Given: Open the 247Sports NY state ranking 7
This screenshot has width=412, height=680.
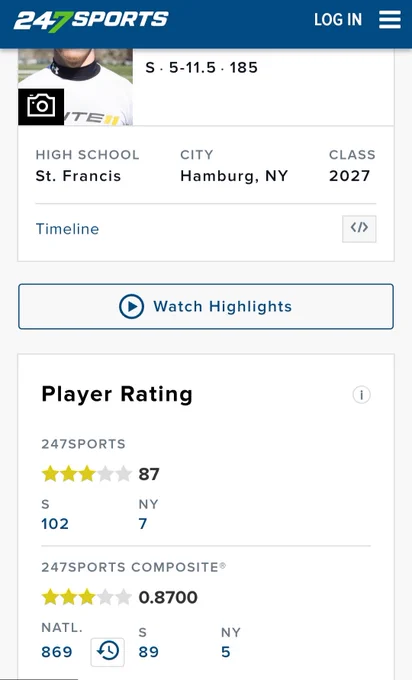Looking at the screenshot, I should click(x=143, y=524).
